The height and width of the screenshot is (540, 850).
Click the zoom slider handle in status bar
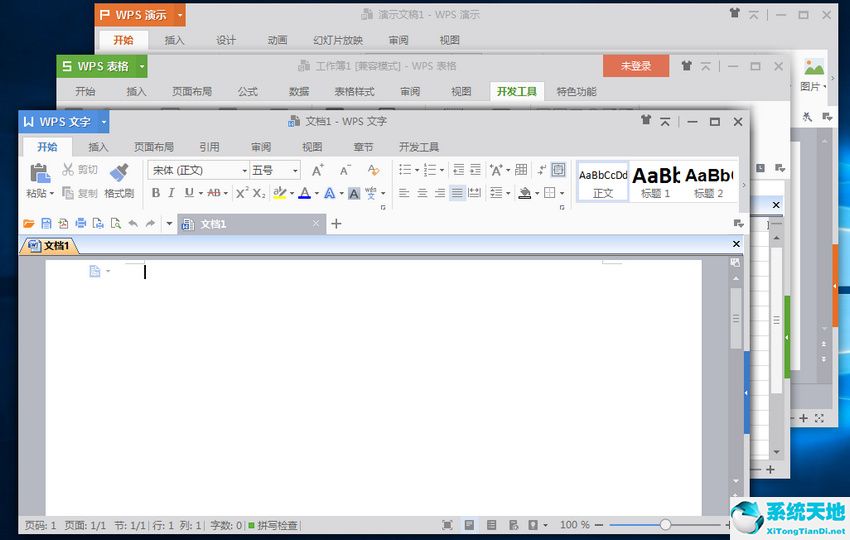coord(665,524)
